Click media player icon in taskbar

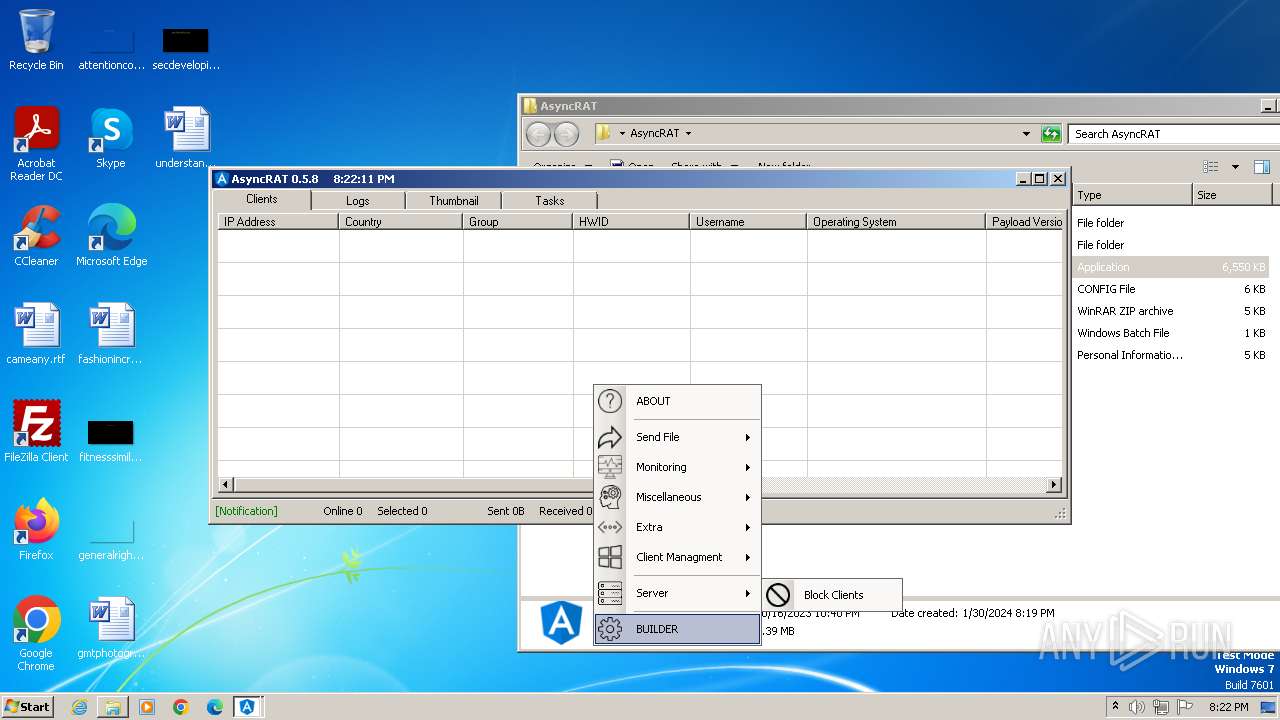tap(147, 707)
